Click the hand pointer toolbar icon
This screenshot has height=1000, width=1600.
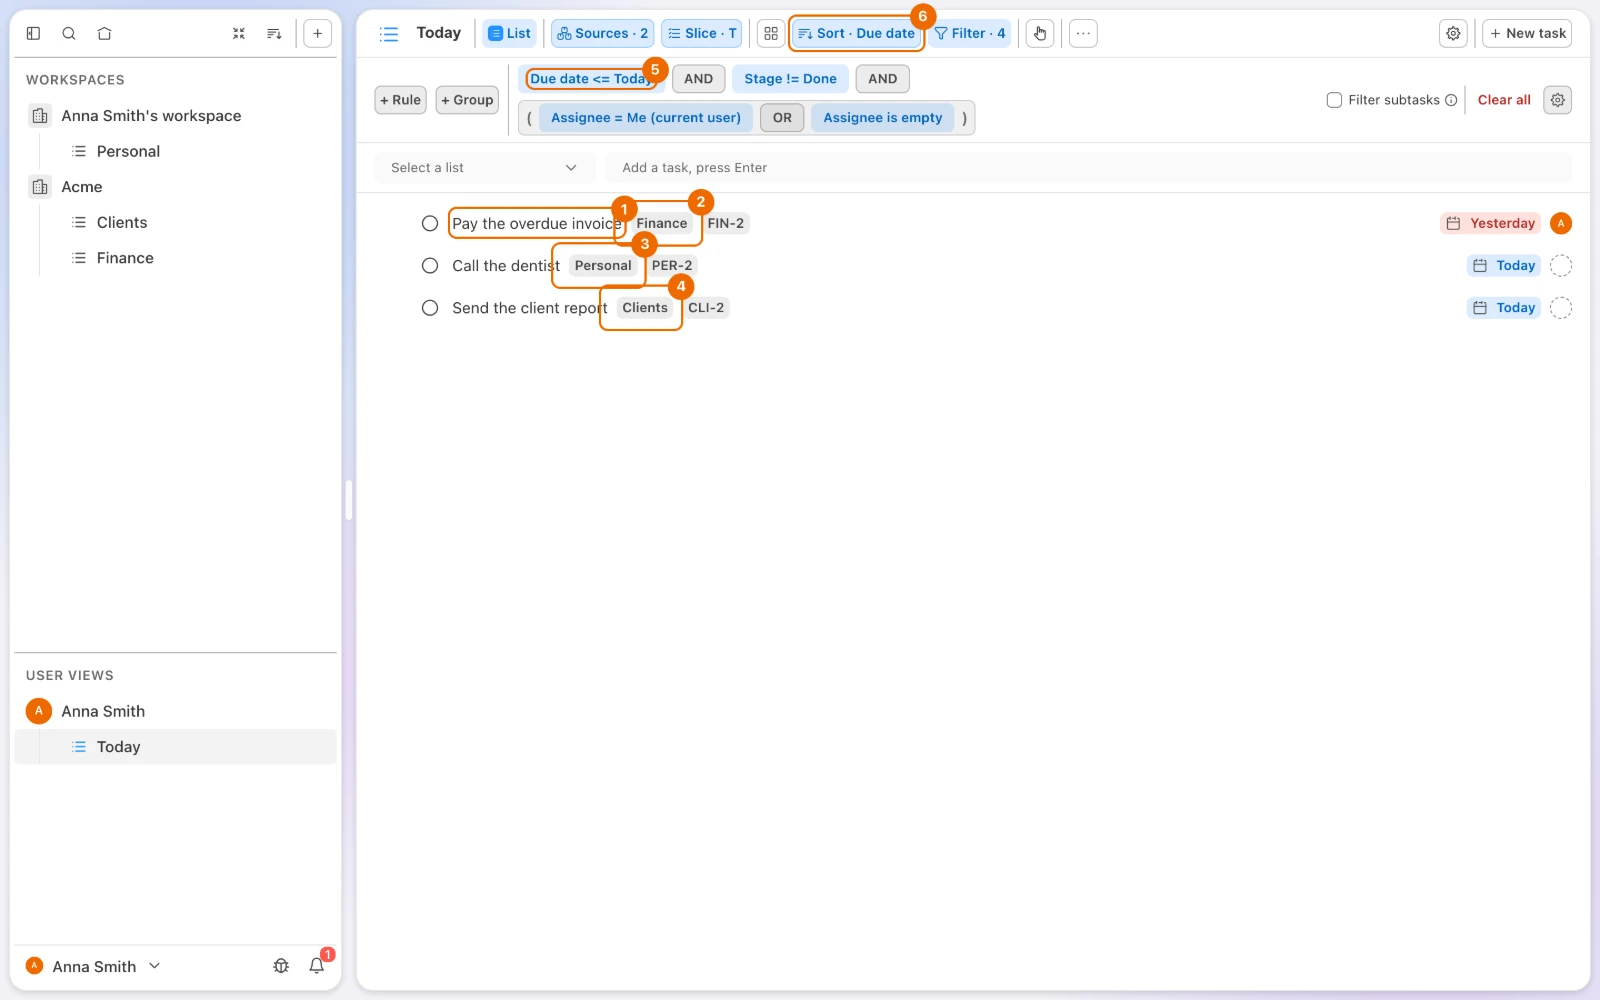pos(1040,33)
